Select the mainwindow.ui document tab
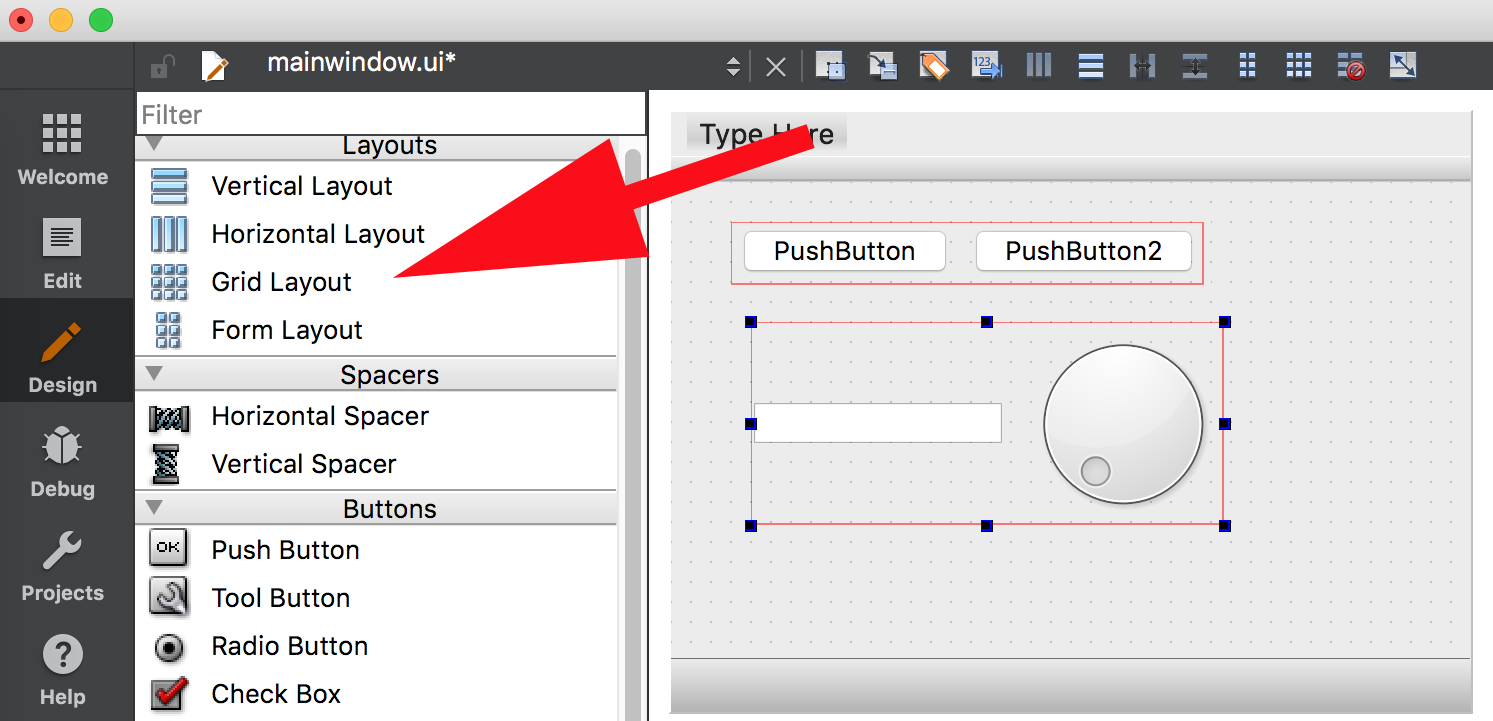Image resolution: width=1493 pixels, height=721 pixels. click(361, 62)
